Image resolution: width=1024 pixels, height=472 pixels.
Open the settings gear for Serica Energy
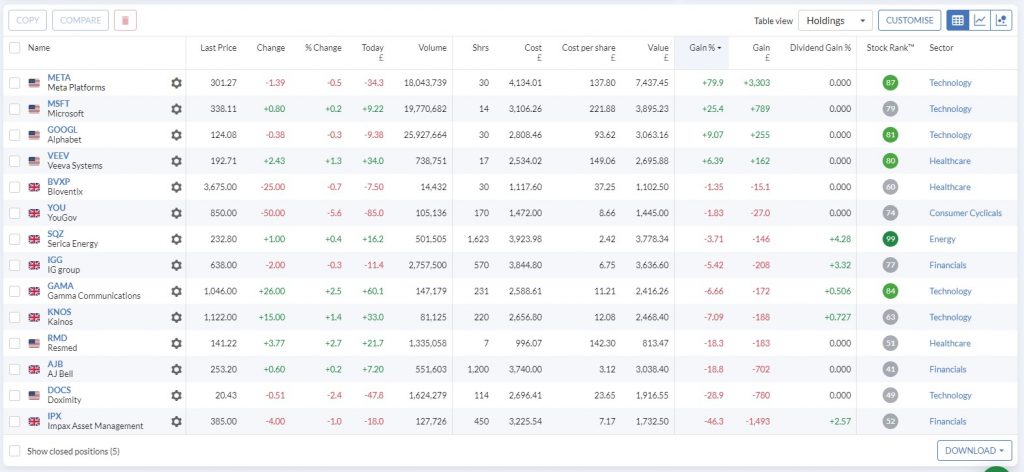[176, 239]
